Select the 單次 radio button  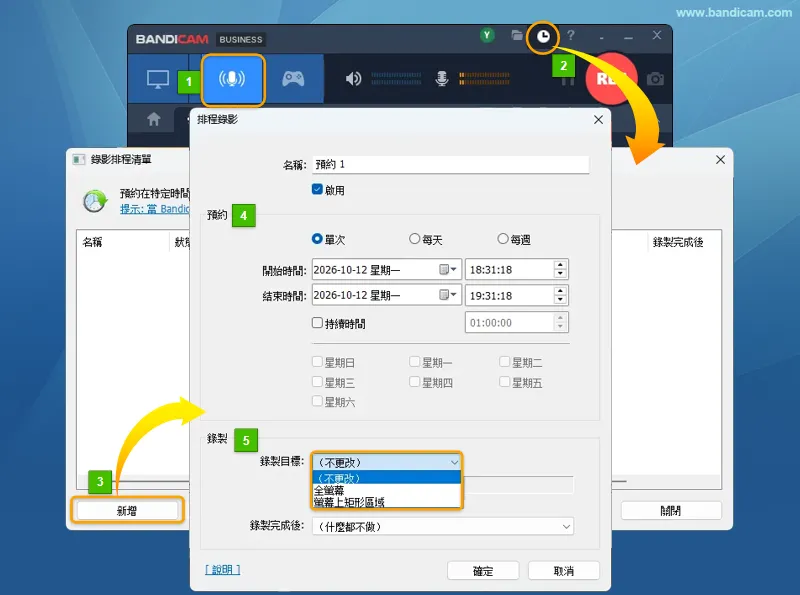(317, 239)
